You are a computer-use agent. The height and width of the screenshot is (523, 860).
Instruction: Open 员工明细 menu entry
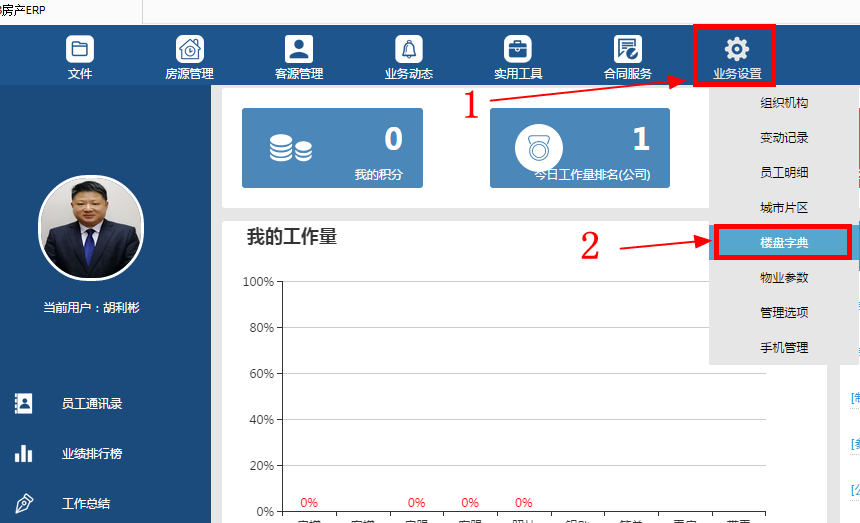[784, 173]
